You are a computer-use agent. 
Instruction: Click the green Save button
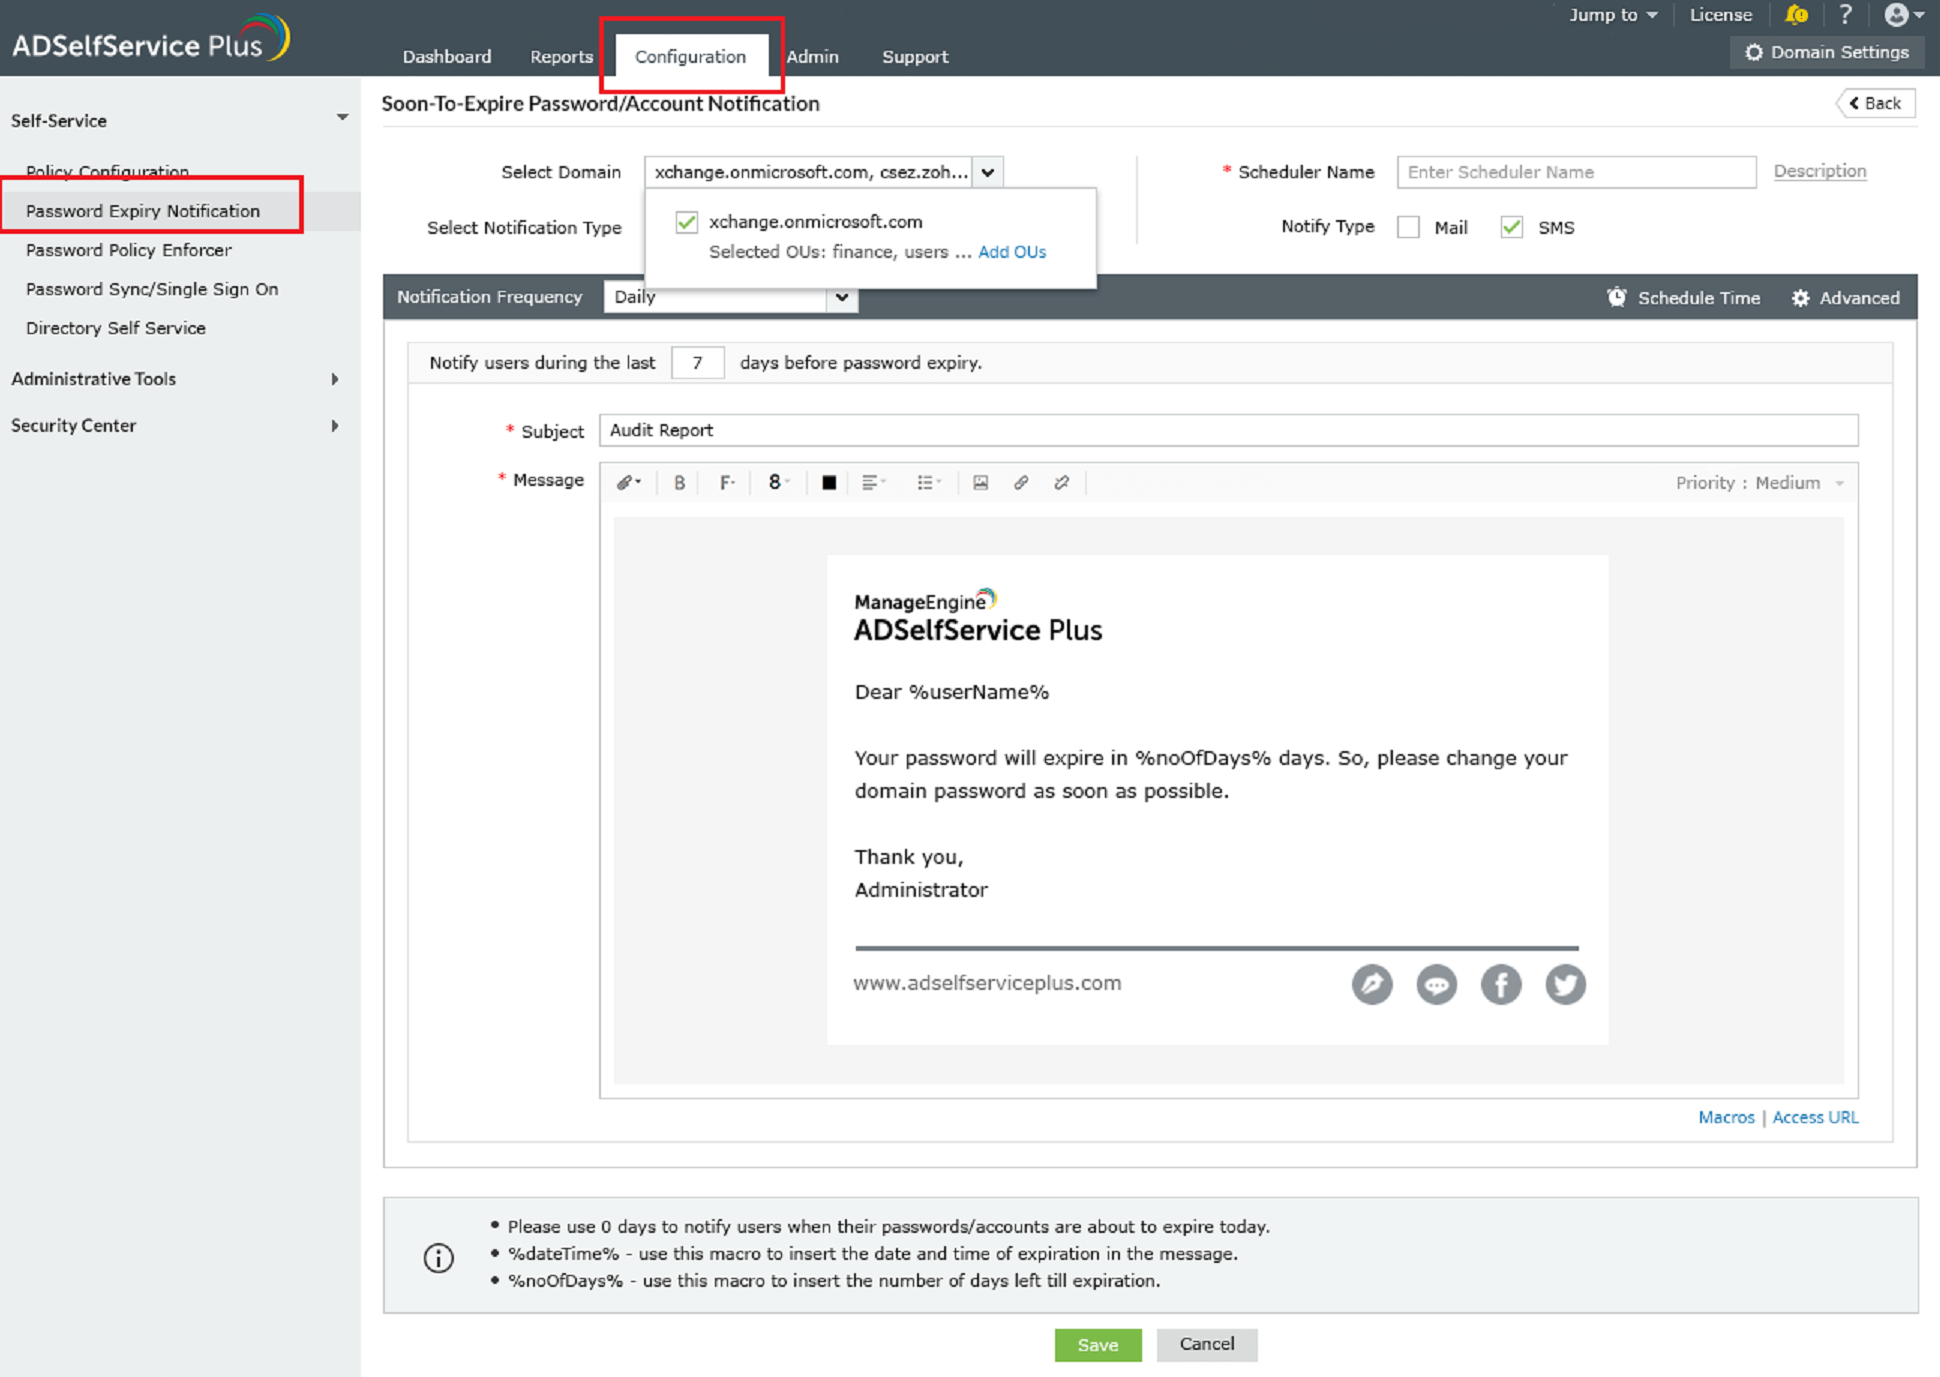click(1097, 1345)
